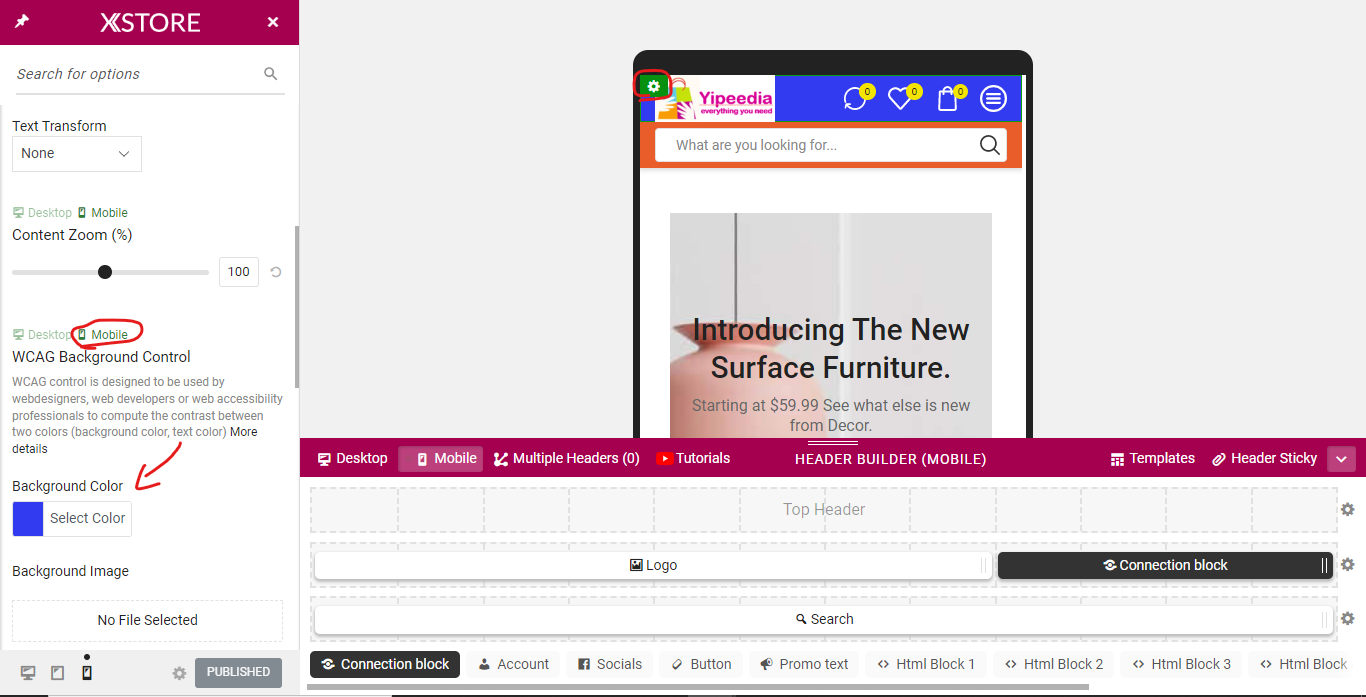Click the elements list horizontal scrollbar
This screenshot has height=697, width=1366.
tap(698, 687)
